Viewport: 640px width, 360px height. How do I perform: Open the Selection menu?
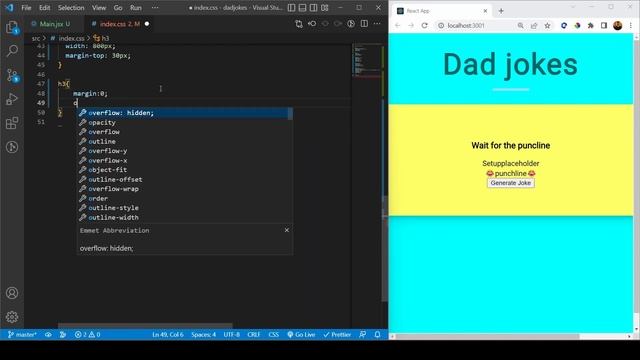(x=71, y=8)
